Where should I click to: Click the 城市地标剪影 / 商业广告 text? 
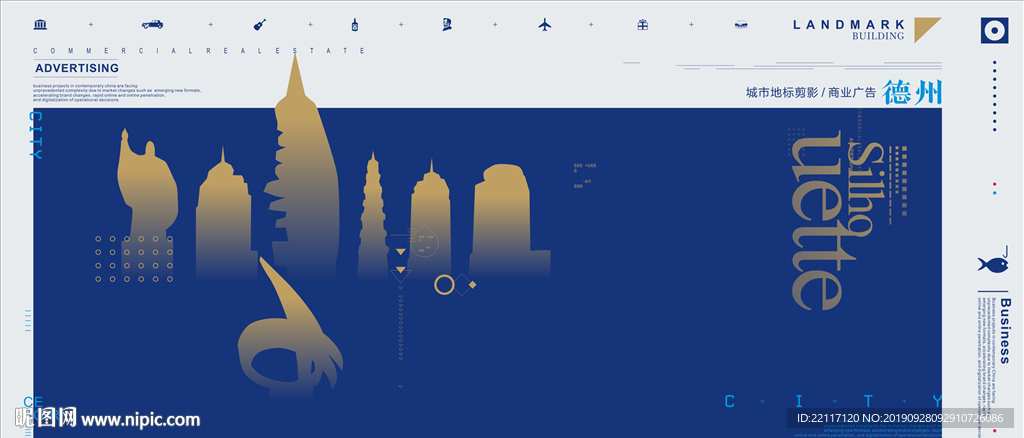(810, 93)
